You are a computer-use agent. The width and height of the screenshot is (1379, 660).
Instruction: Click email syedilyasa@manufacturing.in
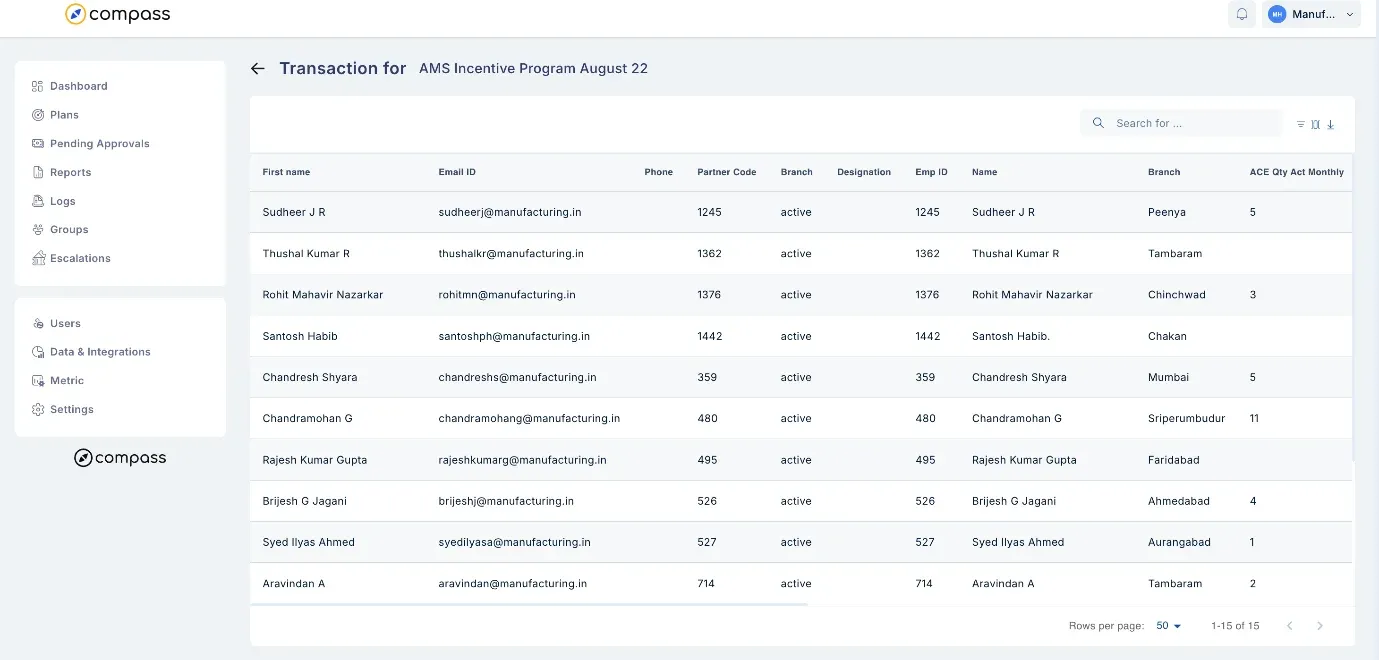point(514,542)
